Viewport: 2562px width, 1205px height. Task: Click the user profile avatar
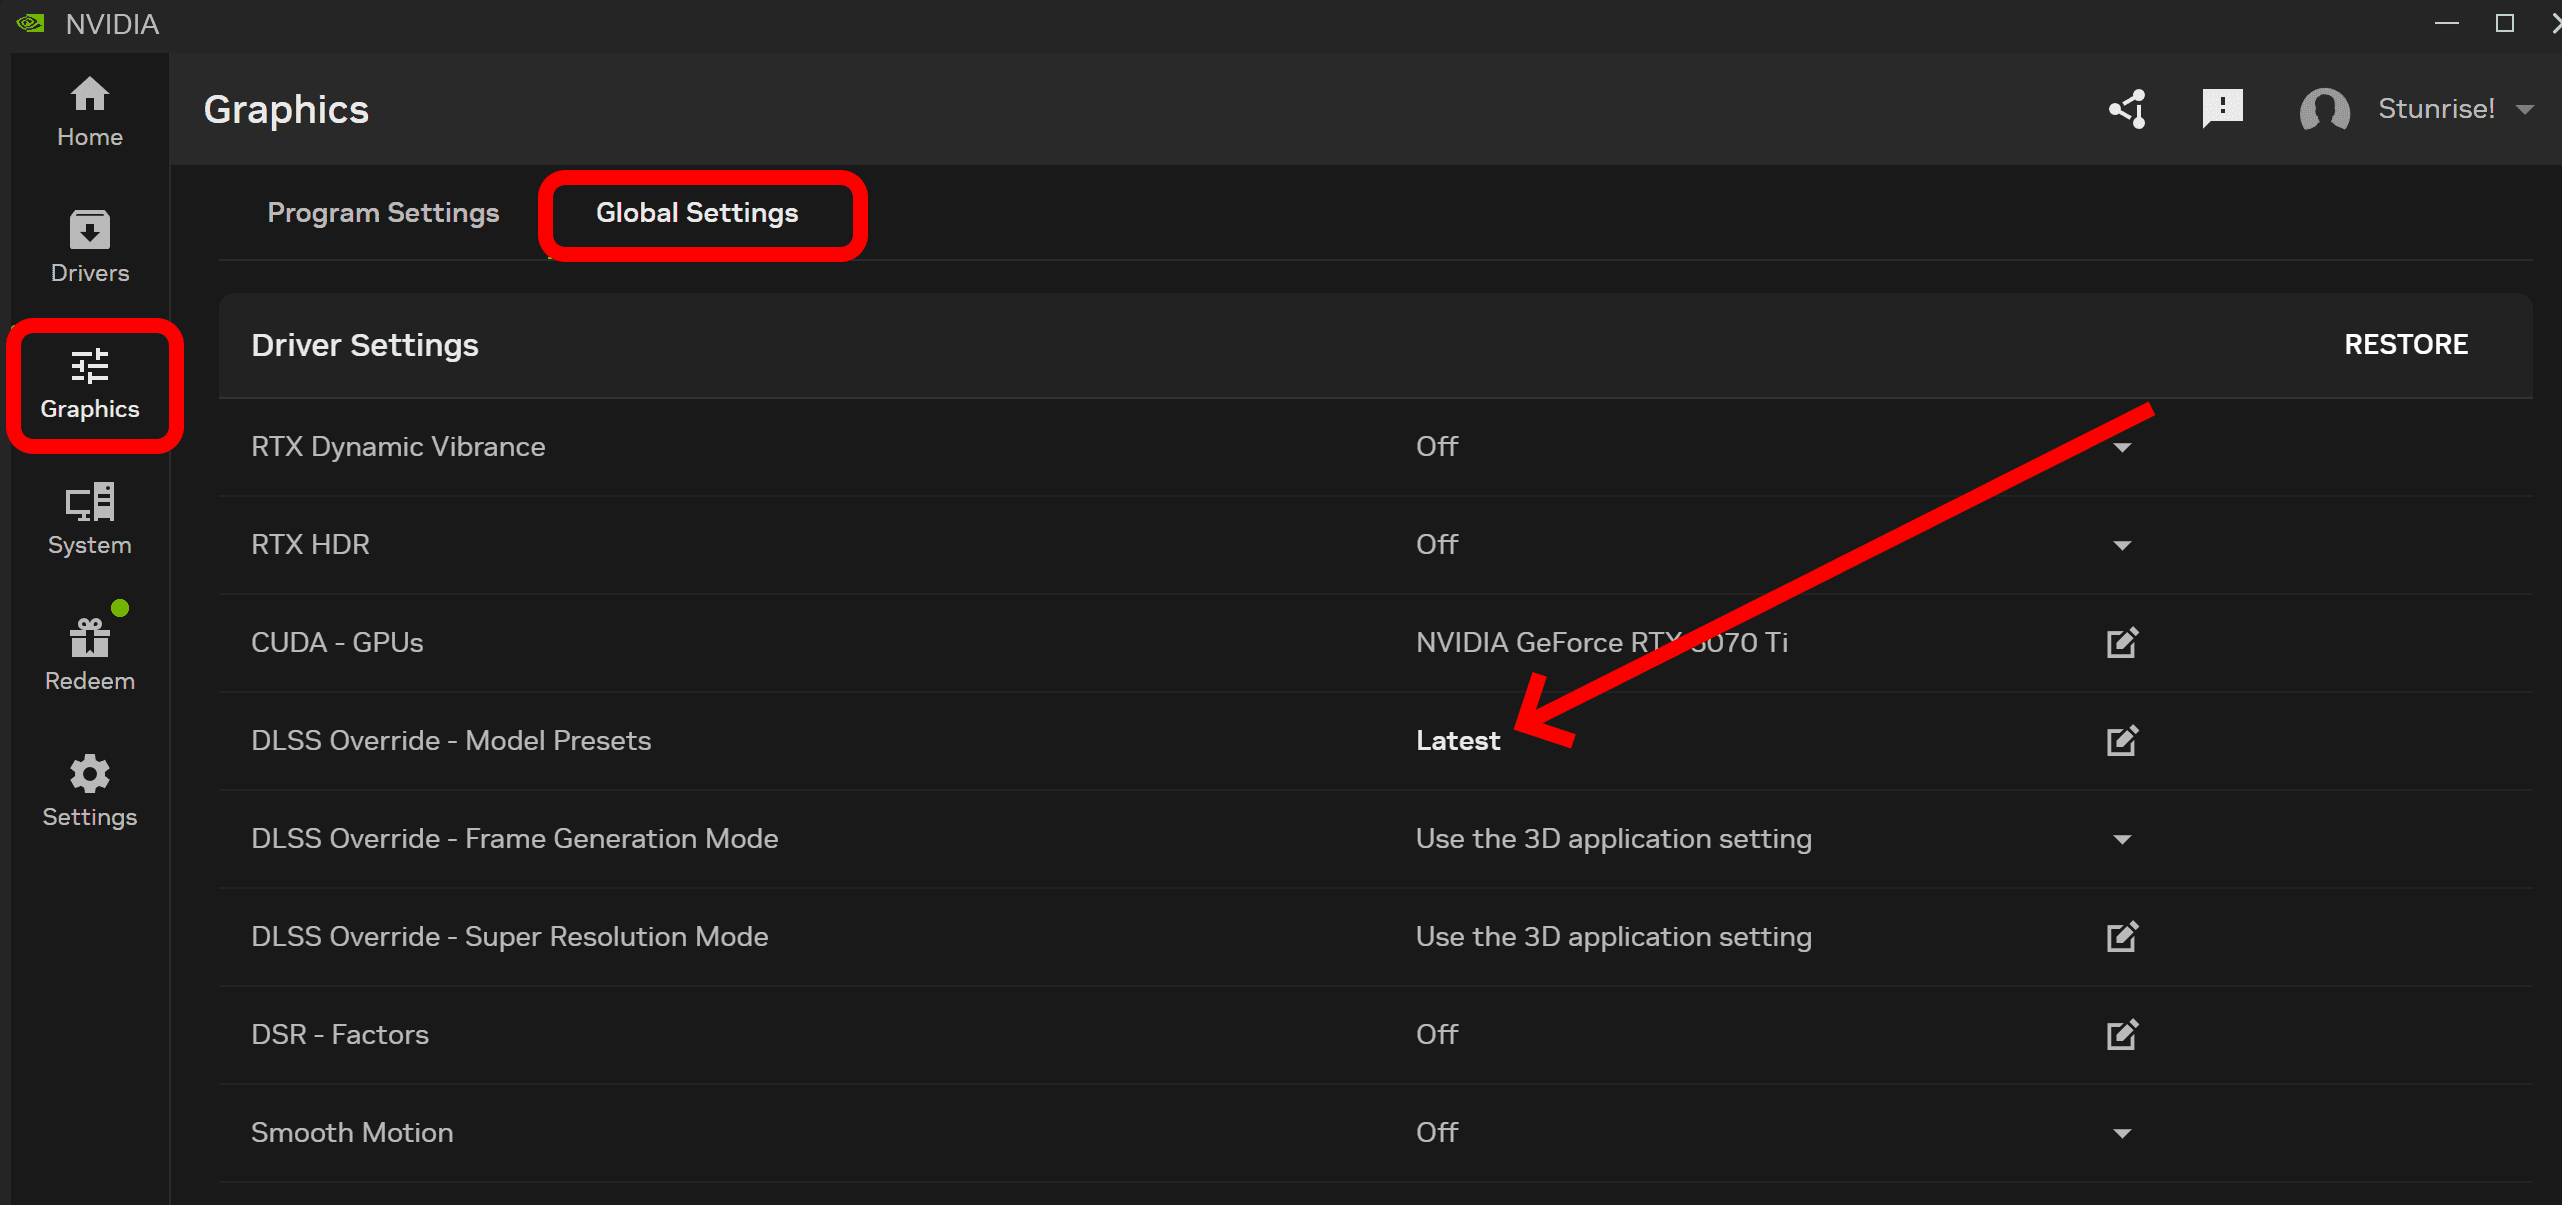pos(2324,109)
